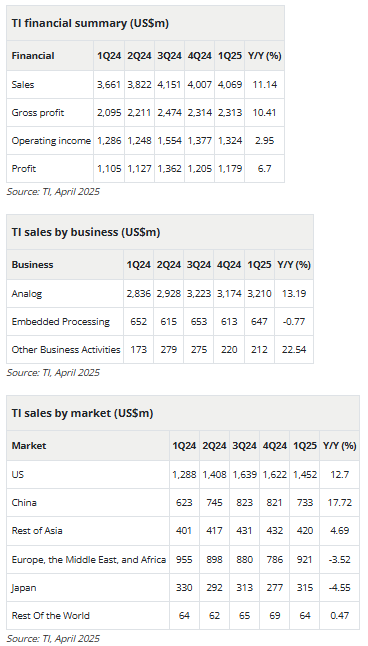Click the Business column header

click(x=33, y=264)
